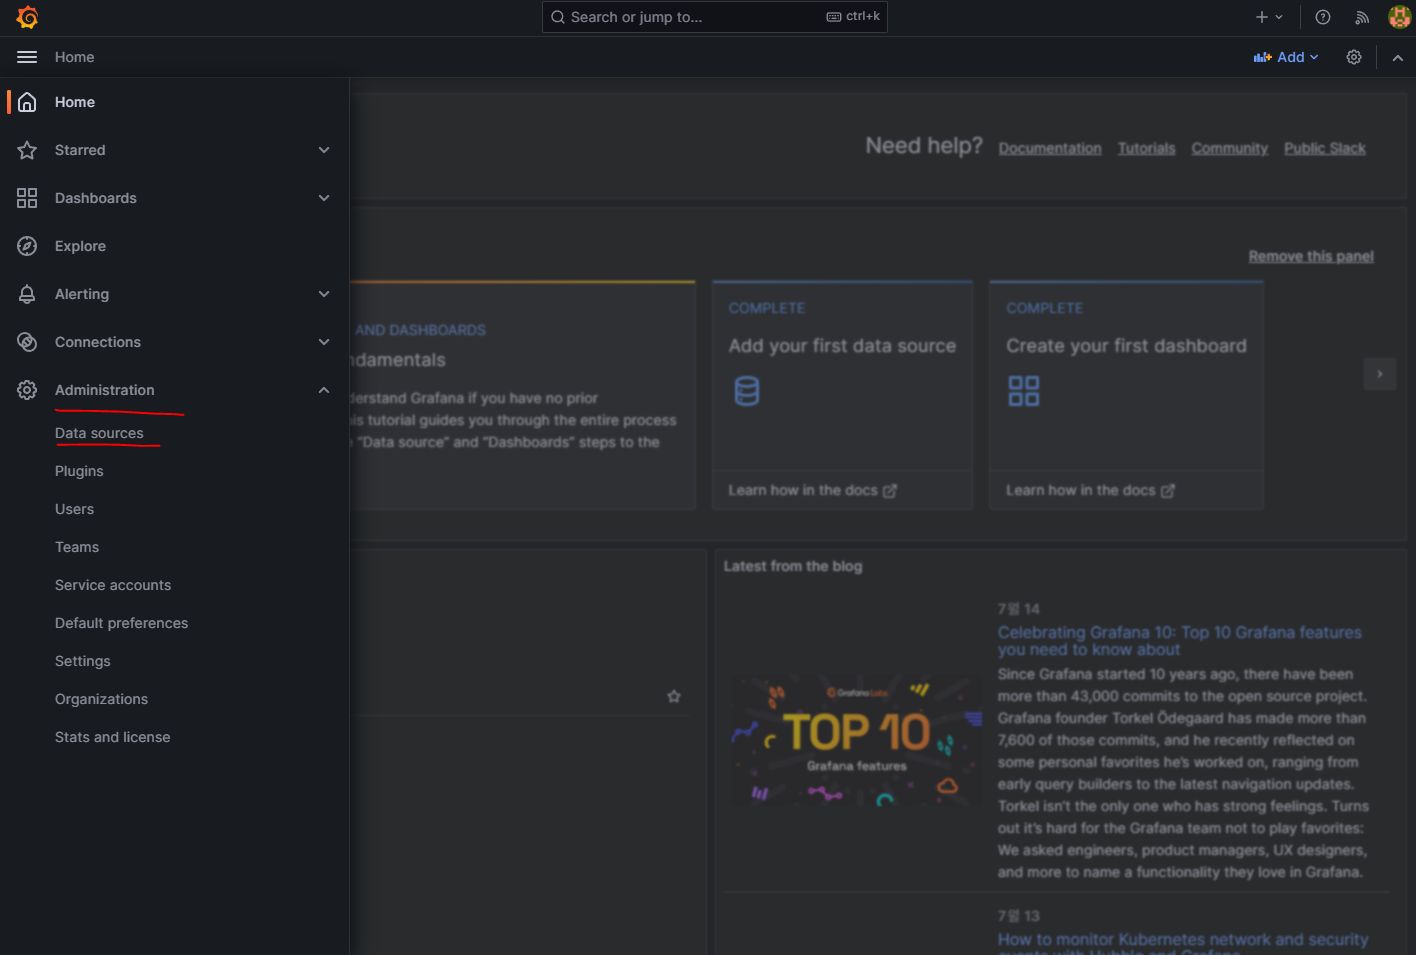Screen dimensions: 1416x955
Task: Open the news RSS feed icon
Action: pyautogui.click(x=1362, y=17)
